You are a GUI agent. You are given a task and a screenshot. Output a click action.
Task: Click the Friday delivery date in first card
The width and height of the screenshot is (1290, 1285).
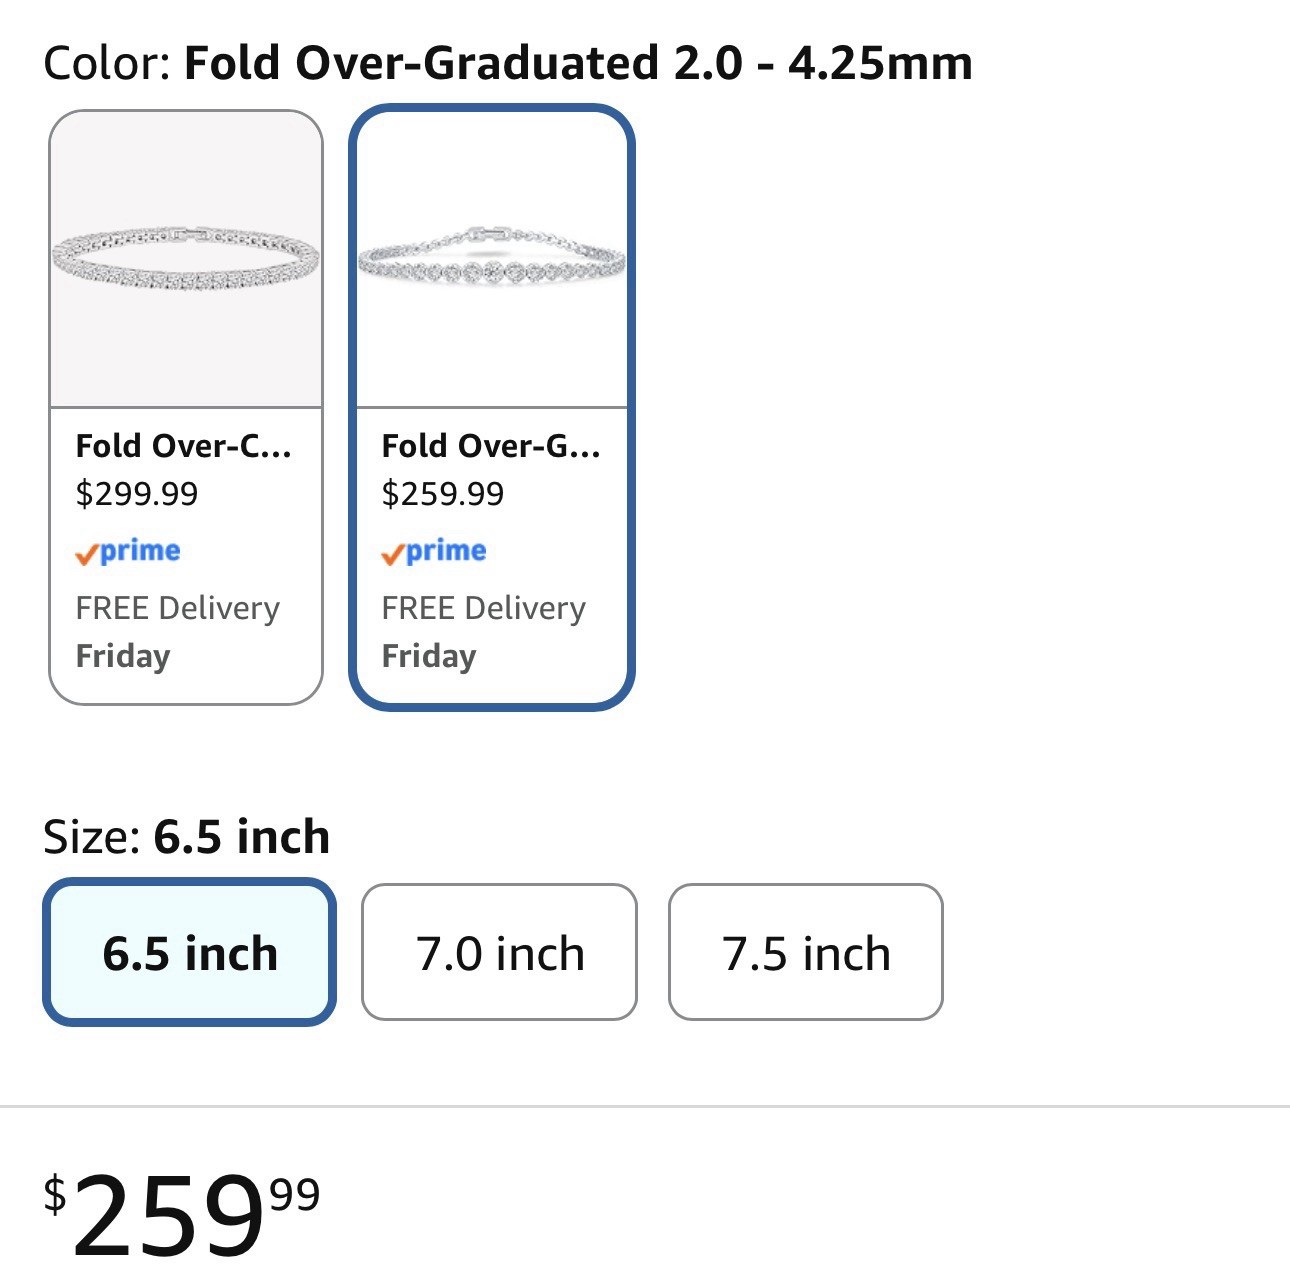click(x=123, y=656)
